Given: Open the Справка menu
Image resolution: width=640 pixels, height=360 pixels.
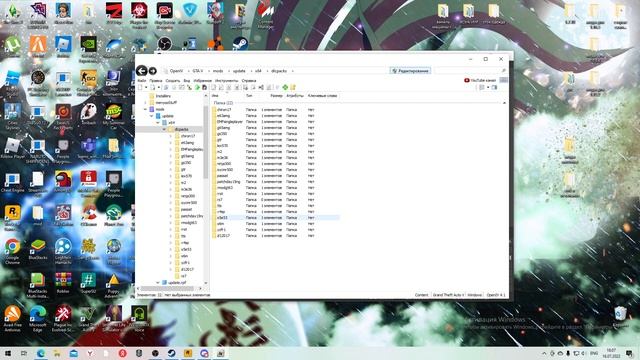Looking at the screenshot, I should click(249, 81).
